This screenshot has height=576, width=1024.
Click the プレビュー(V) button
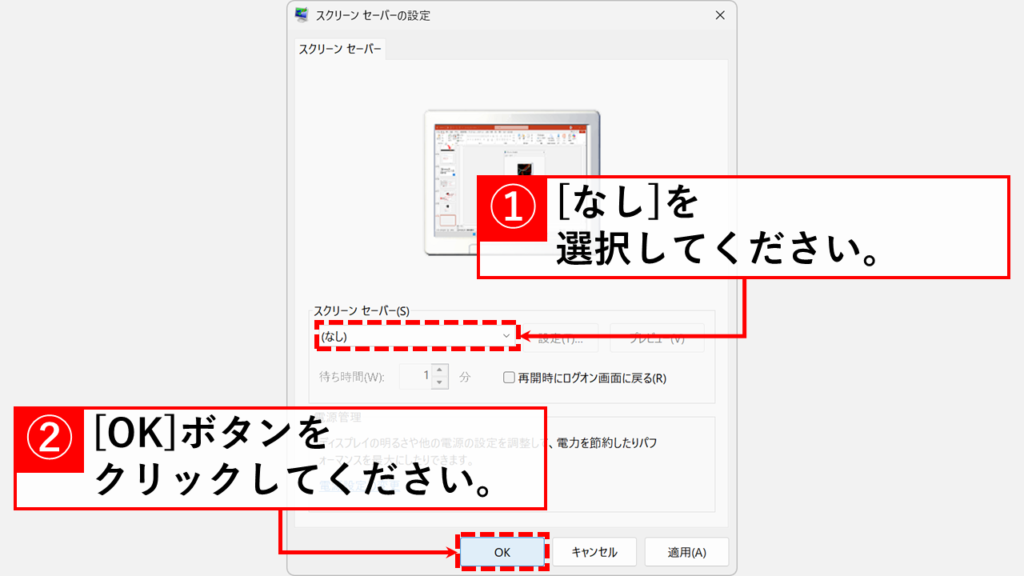(657, 338)
